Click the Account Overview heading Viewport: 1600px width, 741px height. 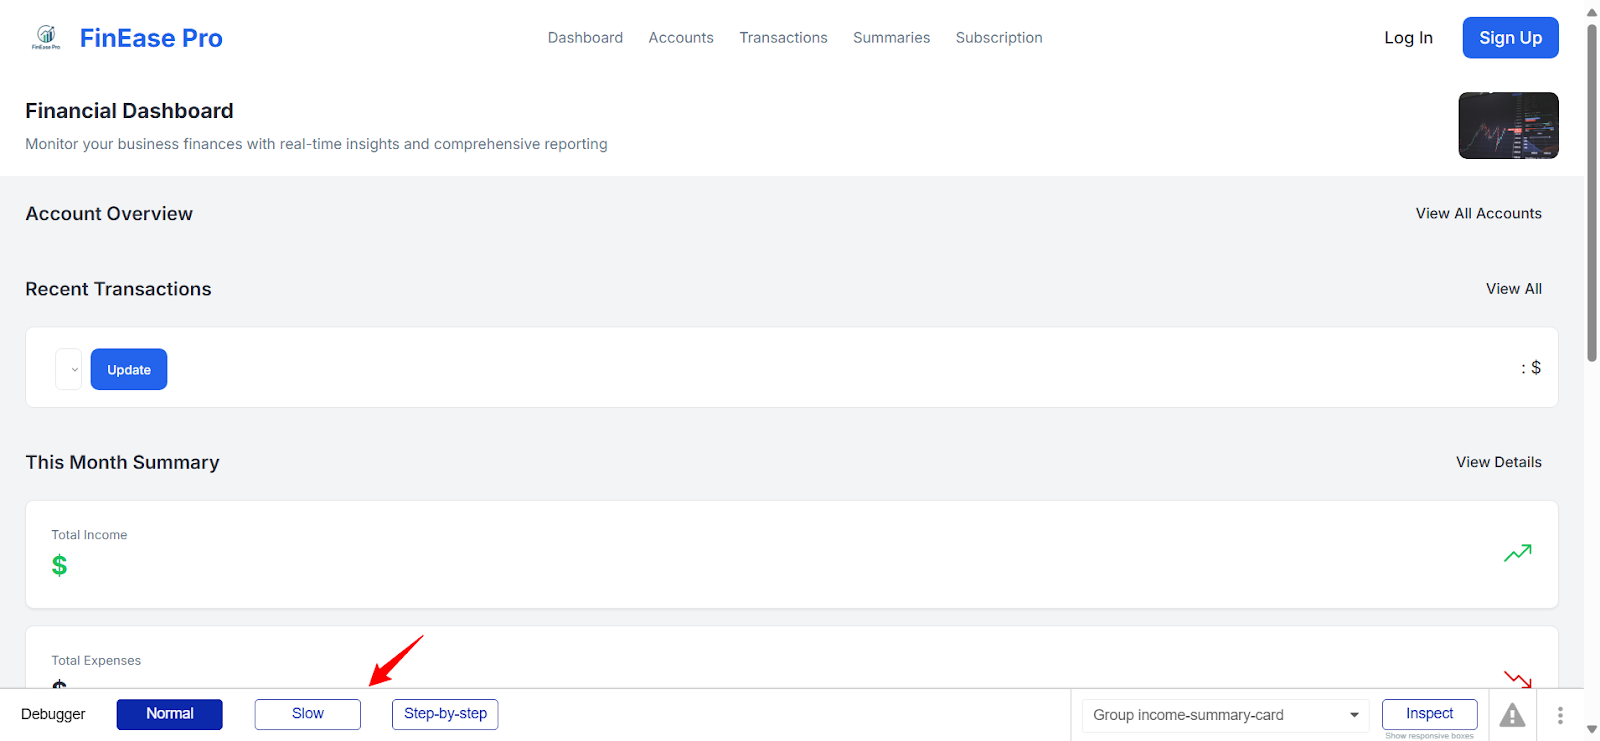tap(109, 214)
